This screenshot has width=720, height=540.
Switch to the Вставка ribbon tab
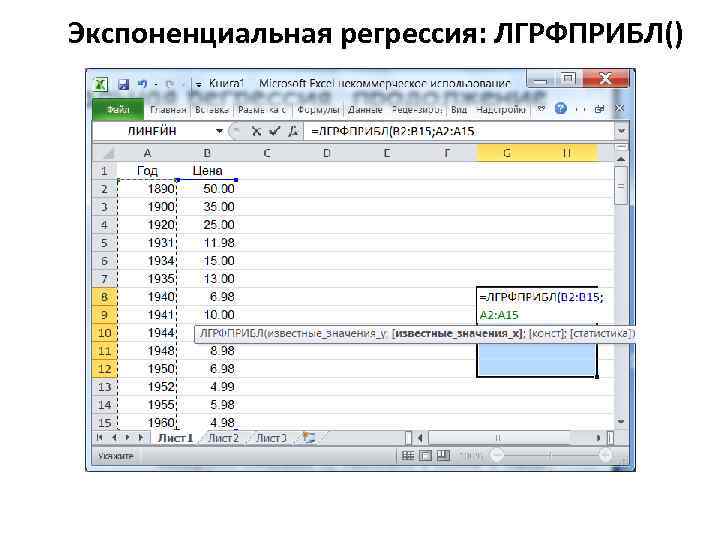tap(212, 110)
